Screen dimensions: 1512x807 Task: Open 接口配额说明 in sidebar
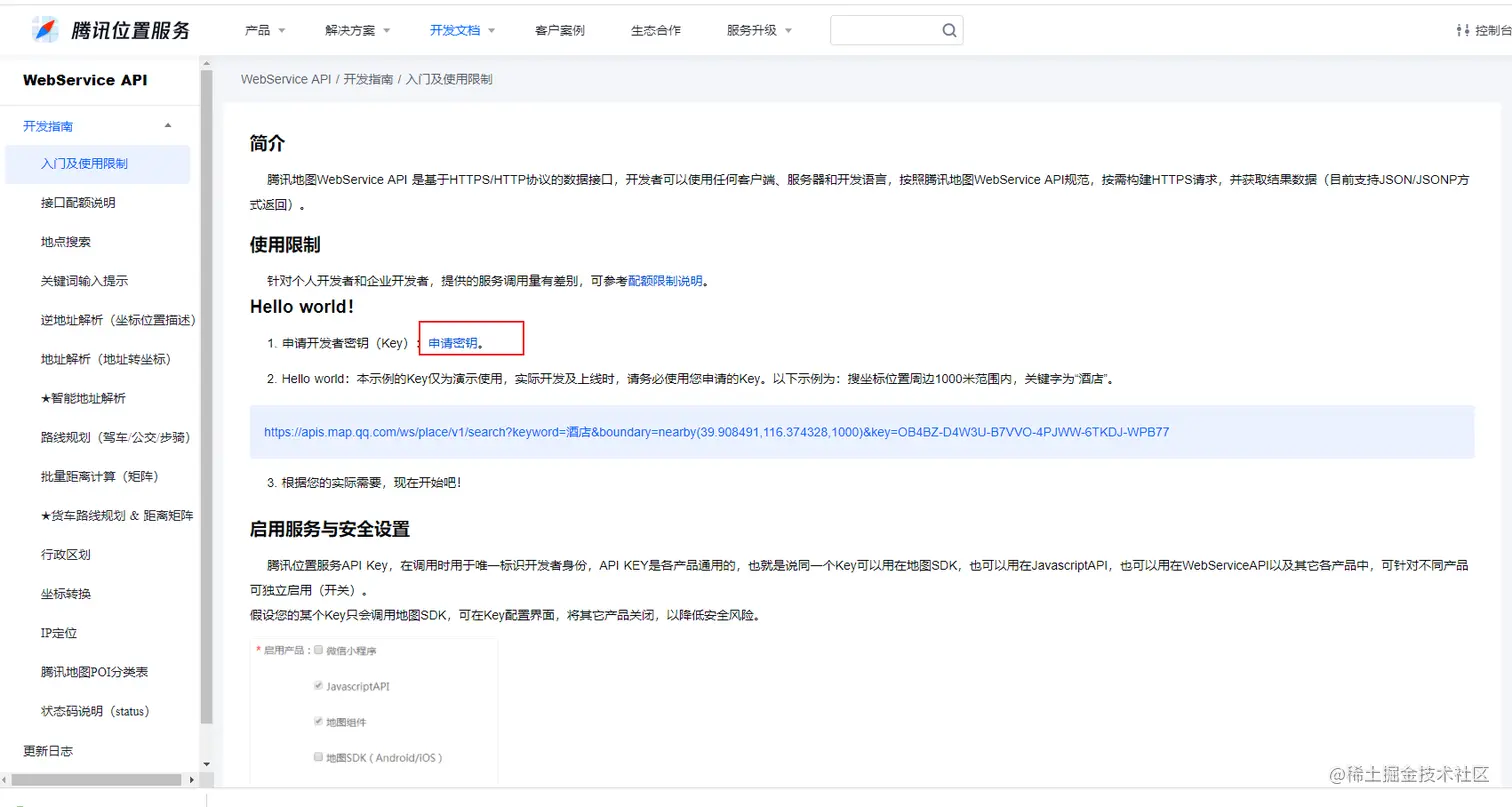click(78, 203)
